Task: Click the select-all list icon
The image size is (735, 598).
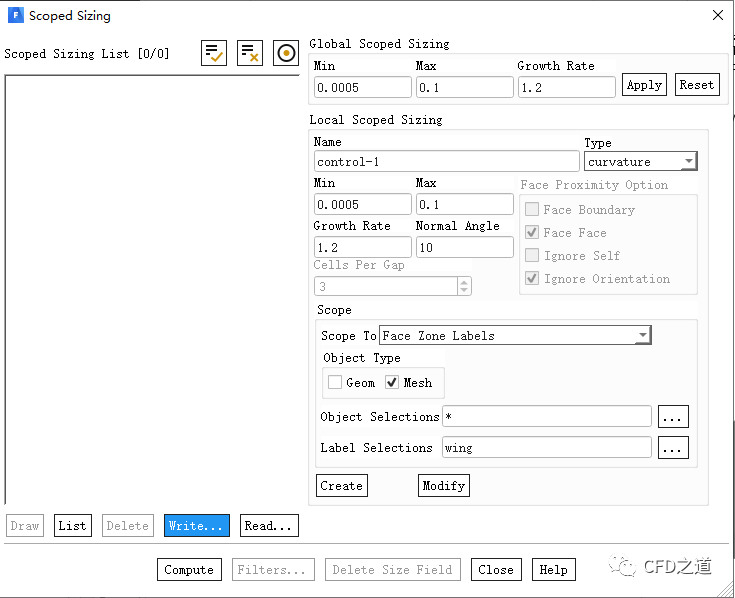Action: (x=214, y=54)
